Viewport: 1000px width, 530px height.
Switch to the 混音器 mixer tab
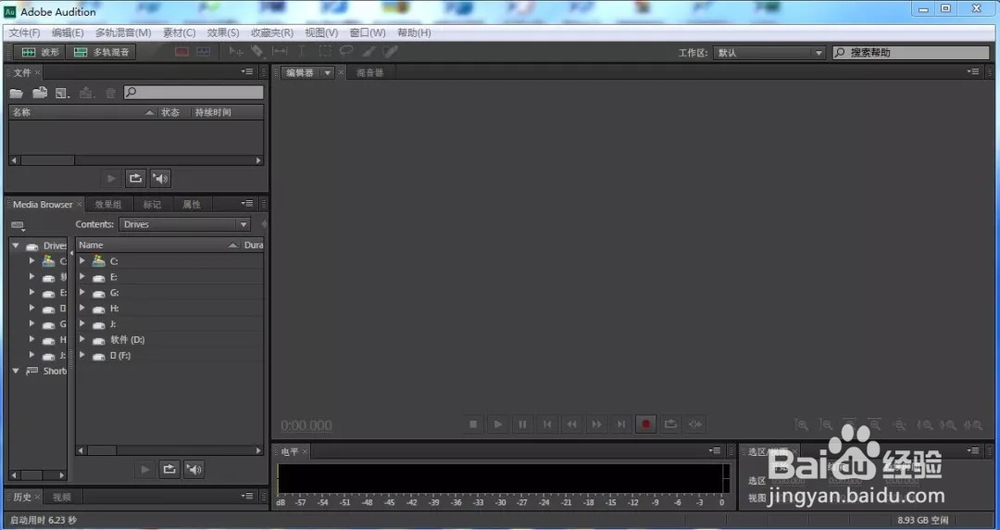click(x=370, y=73)
